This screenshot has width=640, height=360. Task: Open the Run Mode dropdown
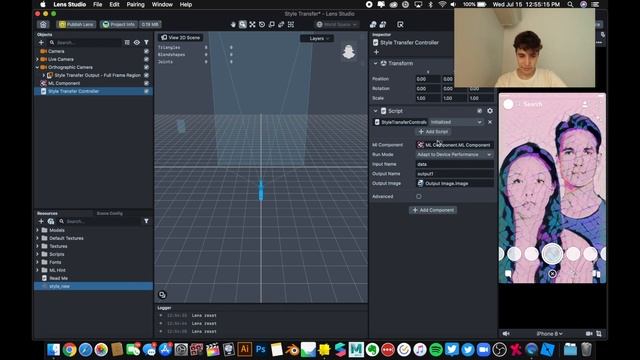[x=454, y=155]
